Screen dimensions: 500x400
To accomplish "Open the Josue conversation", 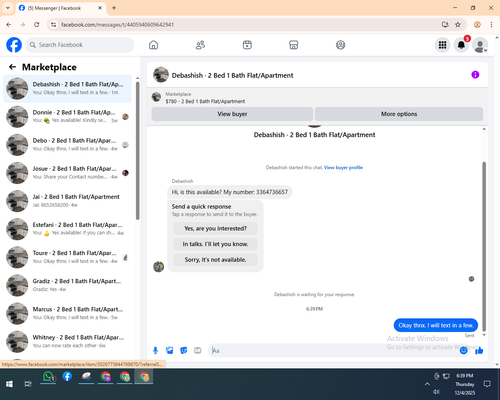I will pos(67,173).
